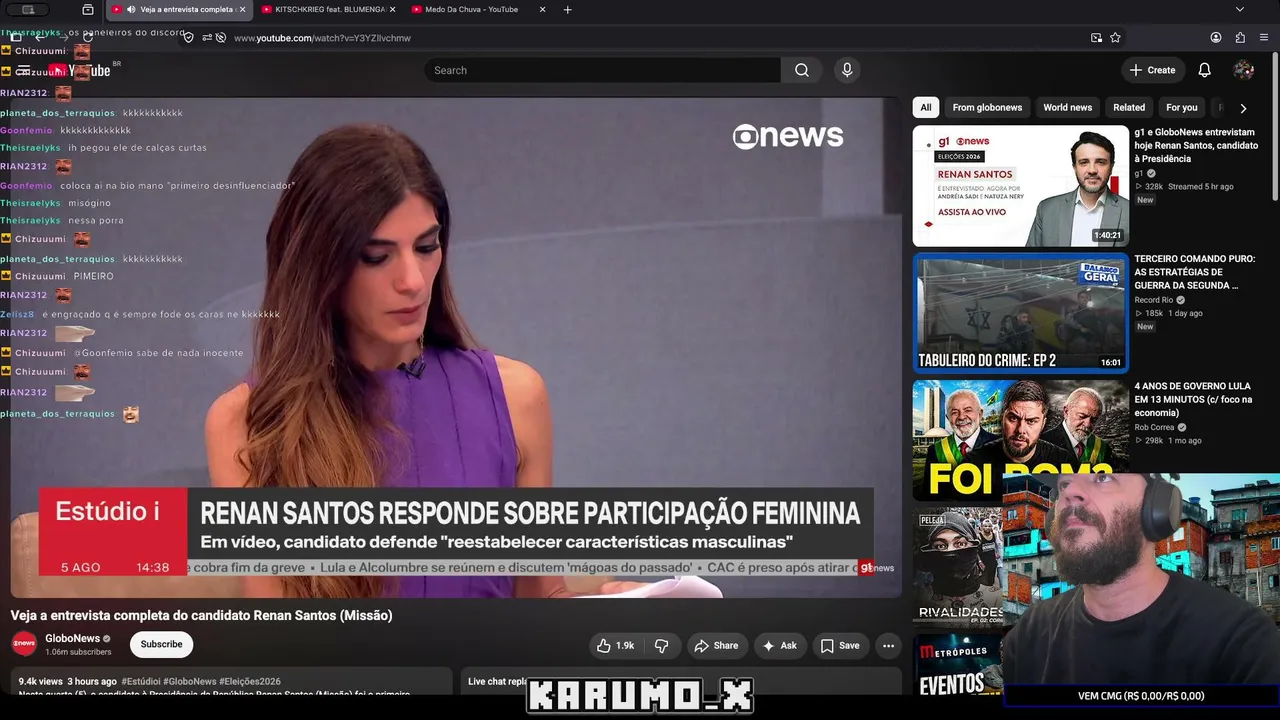Screen dimensions: 1280x720
Task: Click the #Eleições2026 hashtag link
Action: [250, 681]
